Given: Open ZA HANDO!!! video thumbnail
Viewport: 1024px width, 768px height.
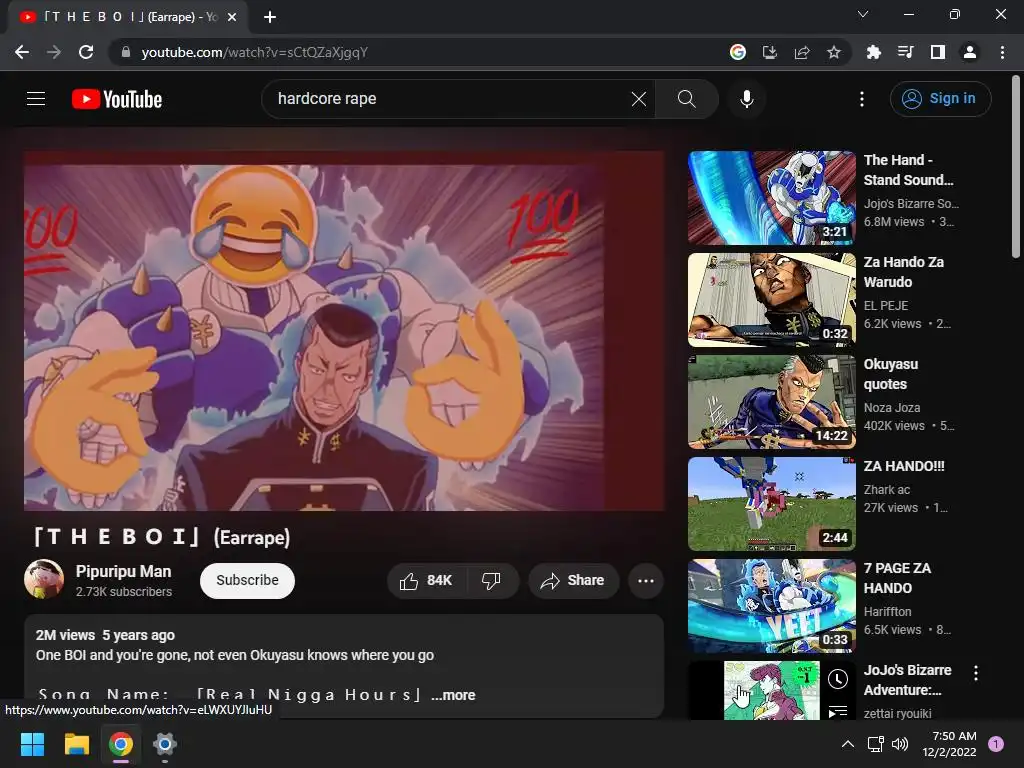Looking at the screenshot, I should pos(771,504).
